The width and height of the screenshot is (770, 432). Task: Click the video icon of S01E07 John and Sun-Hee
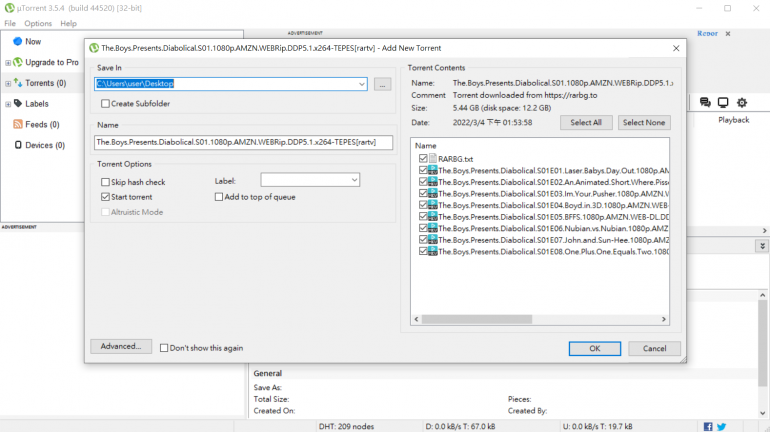pyautogui.click(x=433, y=240)
